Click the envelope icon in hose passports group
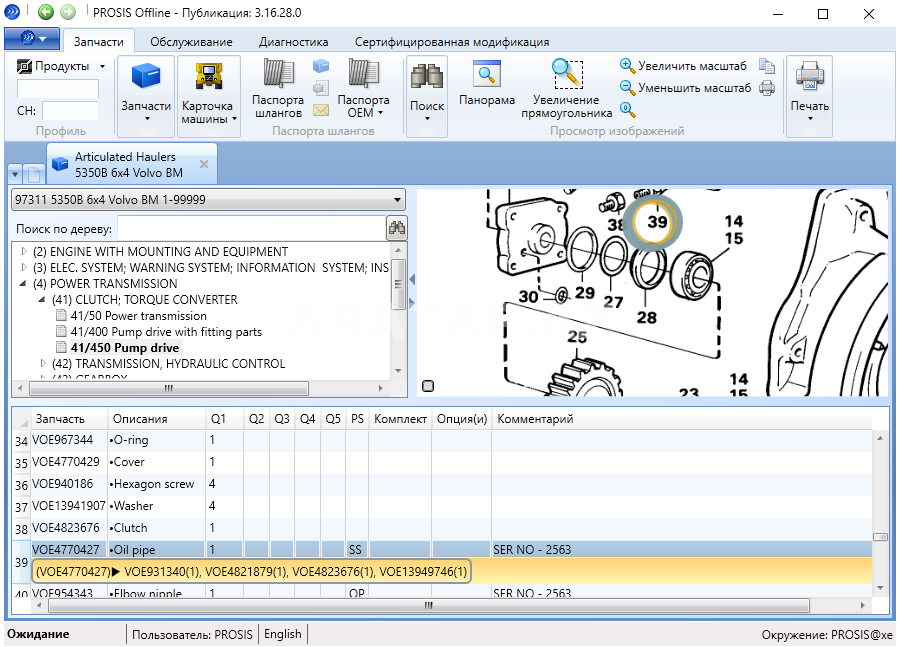The width and height of the screenshot is (900, 647). tap(321, 110)
